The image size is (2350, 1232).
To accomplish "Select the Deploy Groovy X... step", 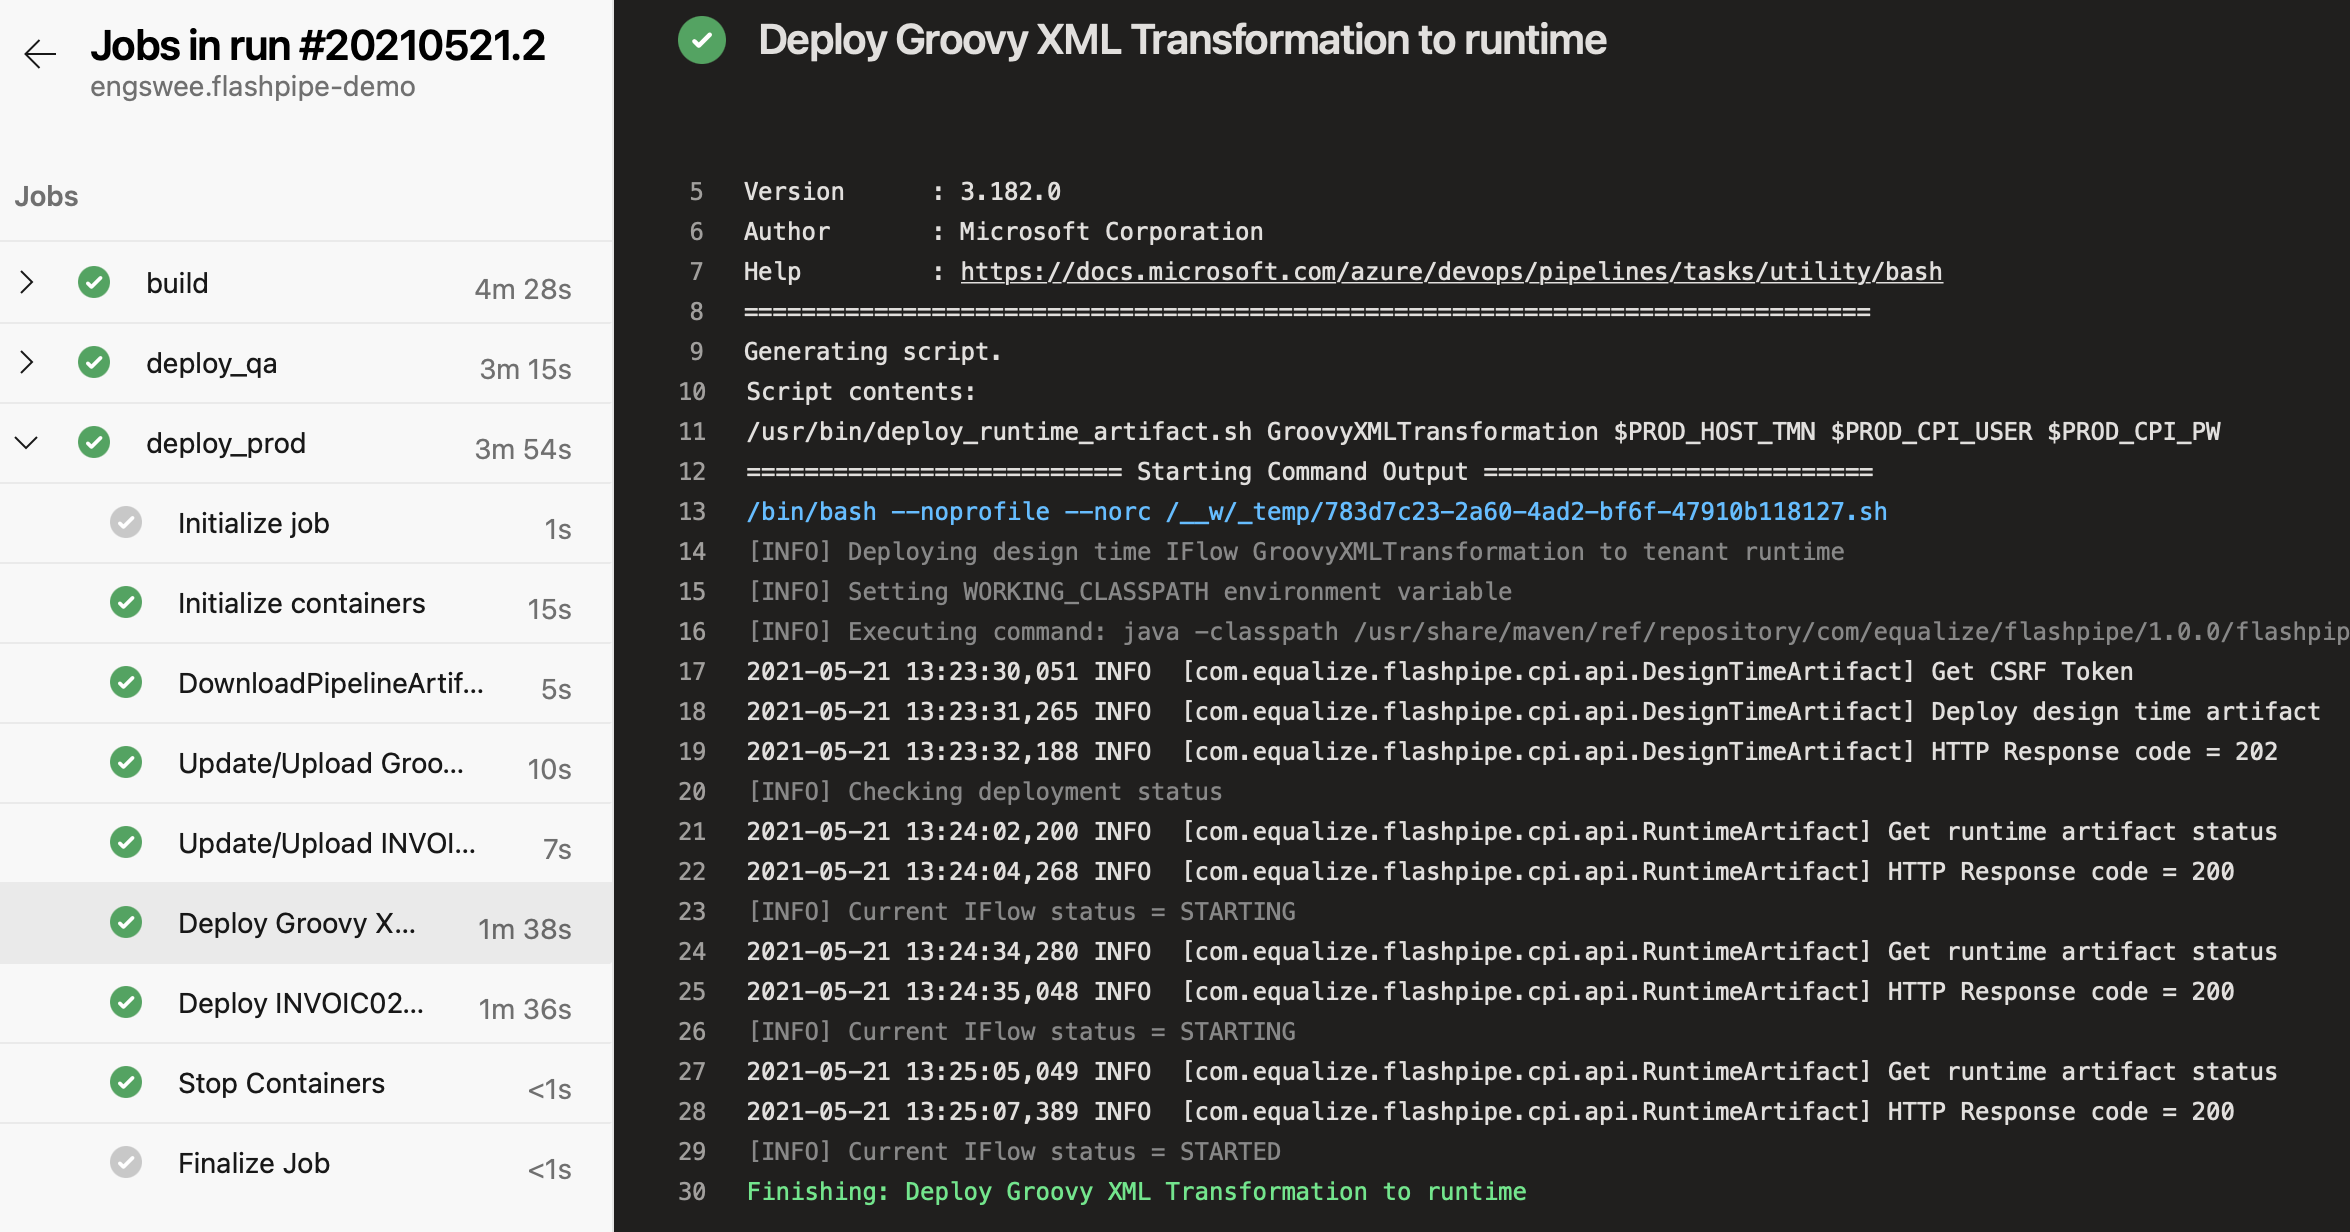I will (x=296, y=923).
